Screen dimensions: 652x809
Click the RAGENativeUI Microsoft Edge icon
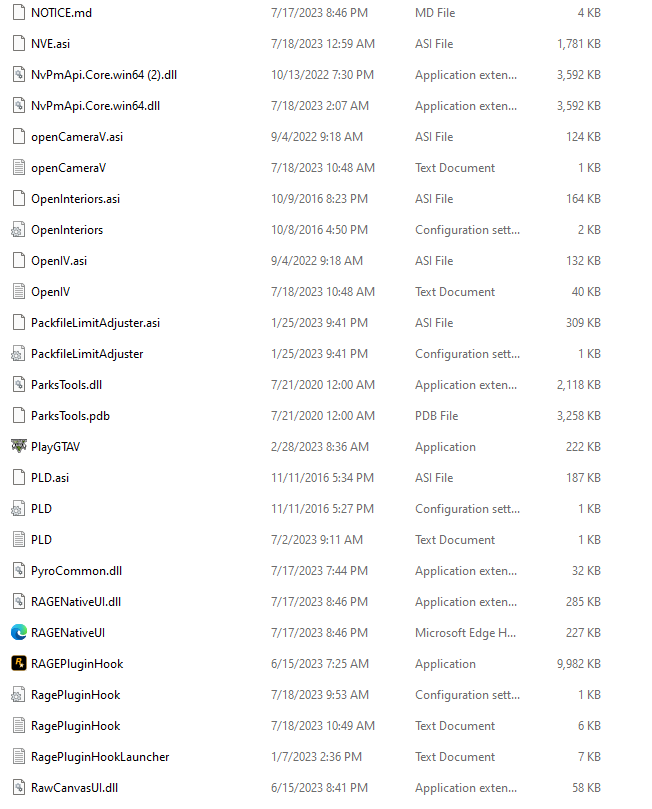click(x=19, y=632)
